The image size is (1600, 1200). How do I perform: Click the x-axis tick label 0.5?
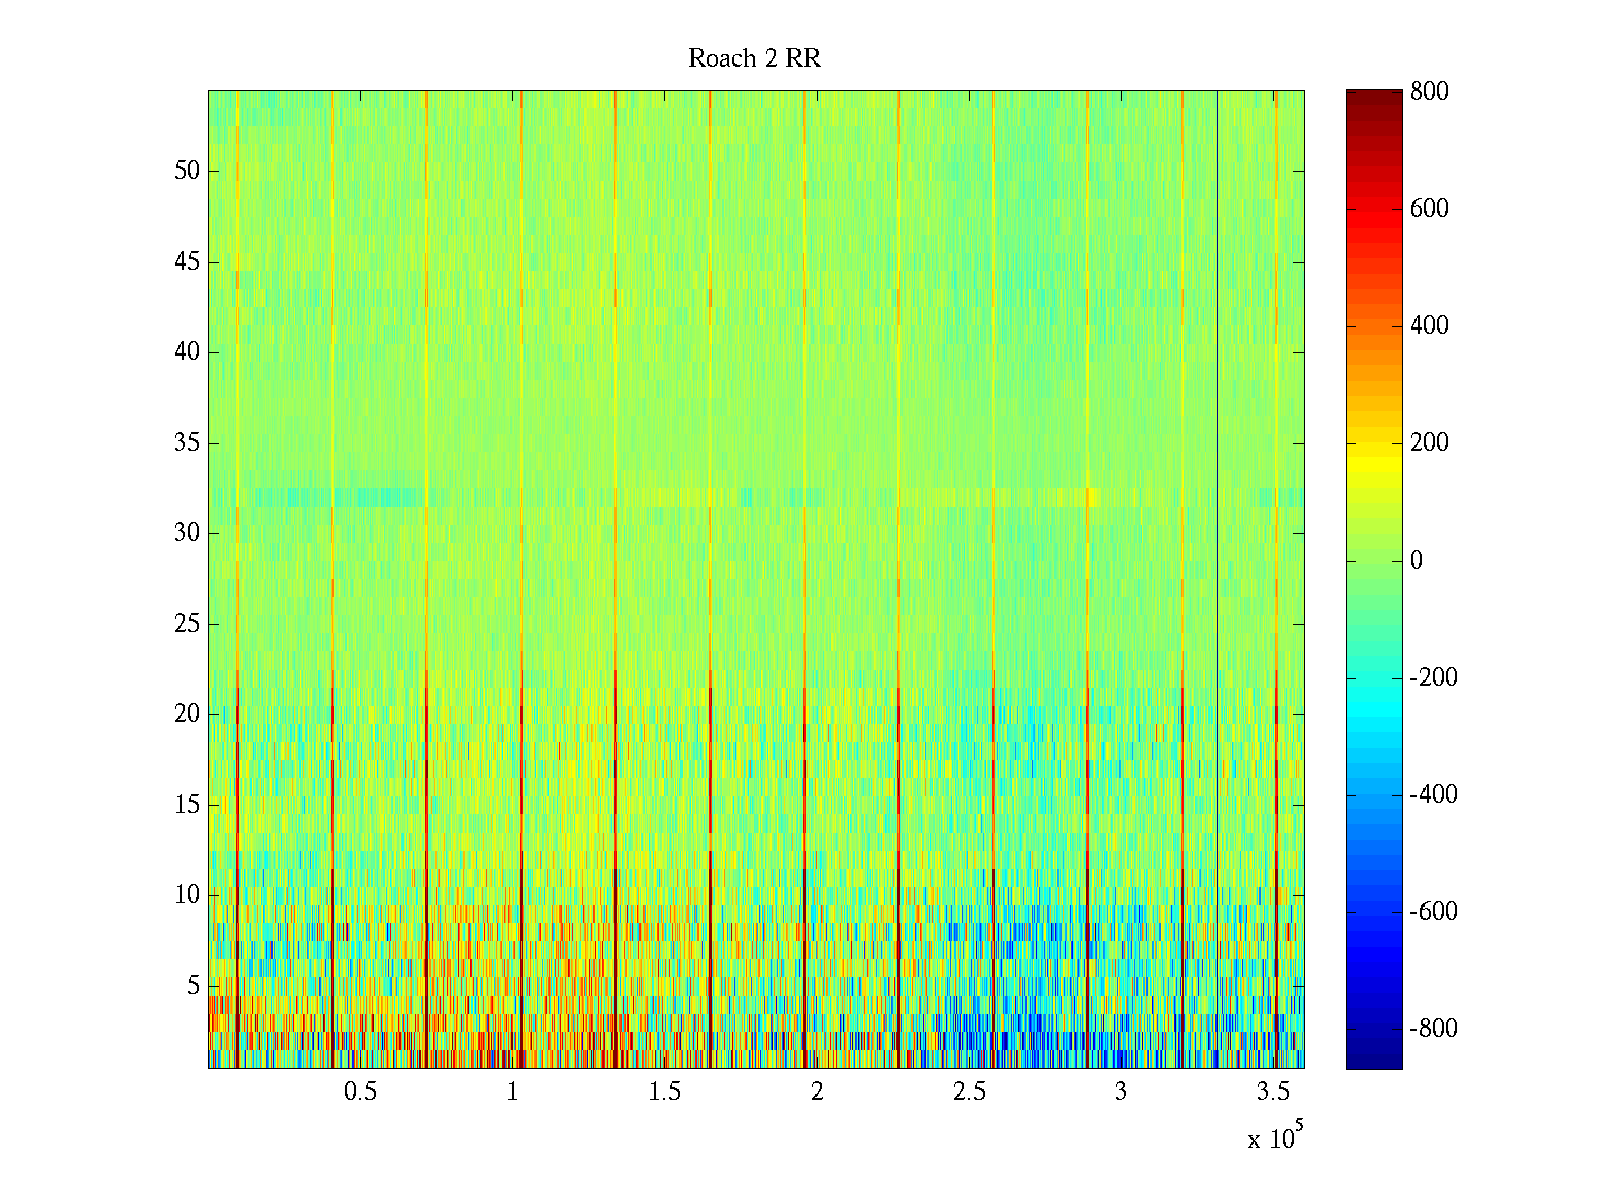click(x=360, y=1092)
